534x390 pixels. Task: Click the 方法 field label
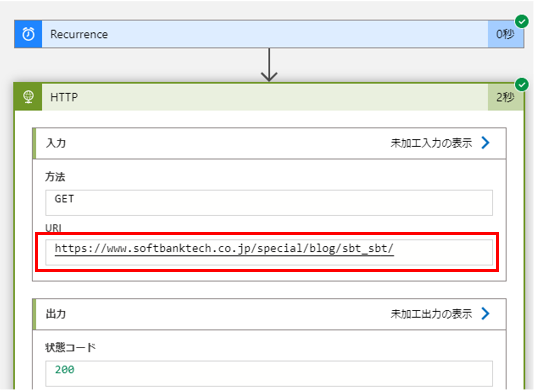pyautogui.click(x=55, y=177)
